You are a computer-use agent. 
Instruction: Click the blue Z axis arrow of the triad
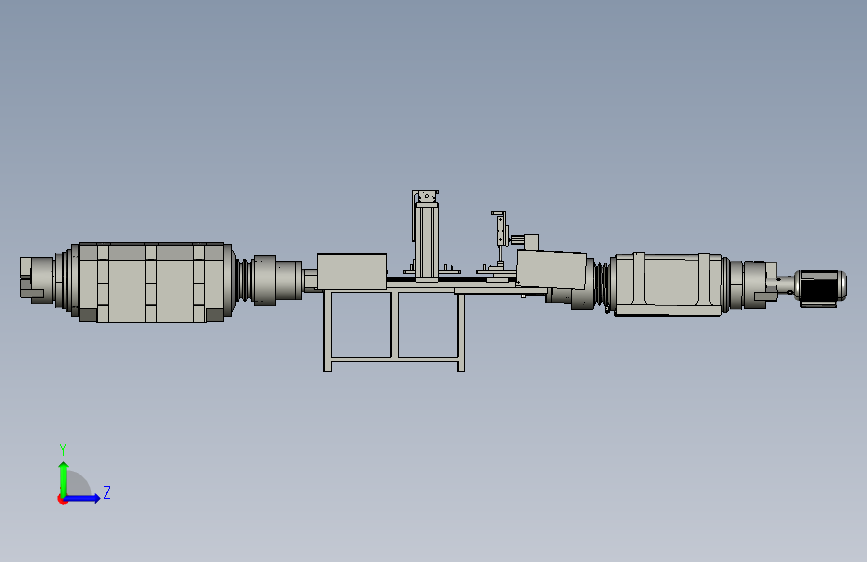[83, 498]
